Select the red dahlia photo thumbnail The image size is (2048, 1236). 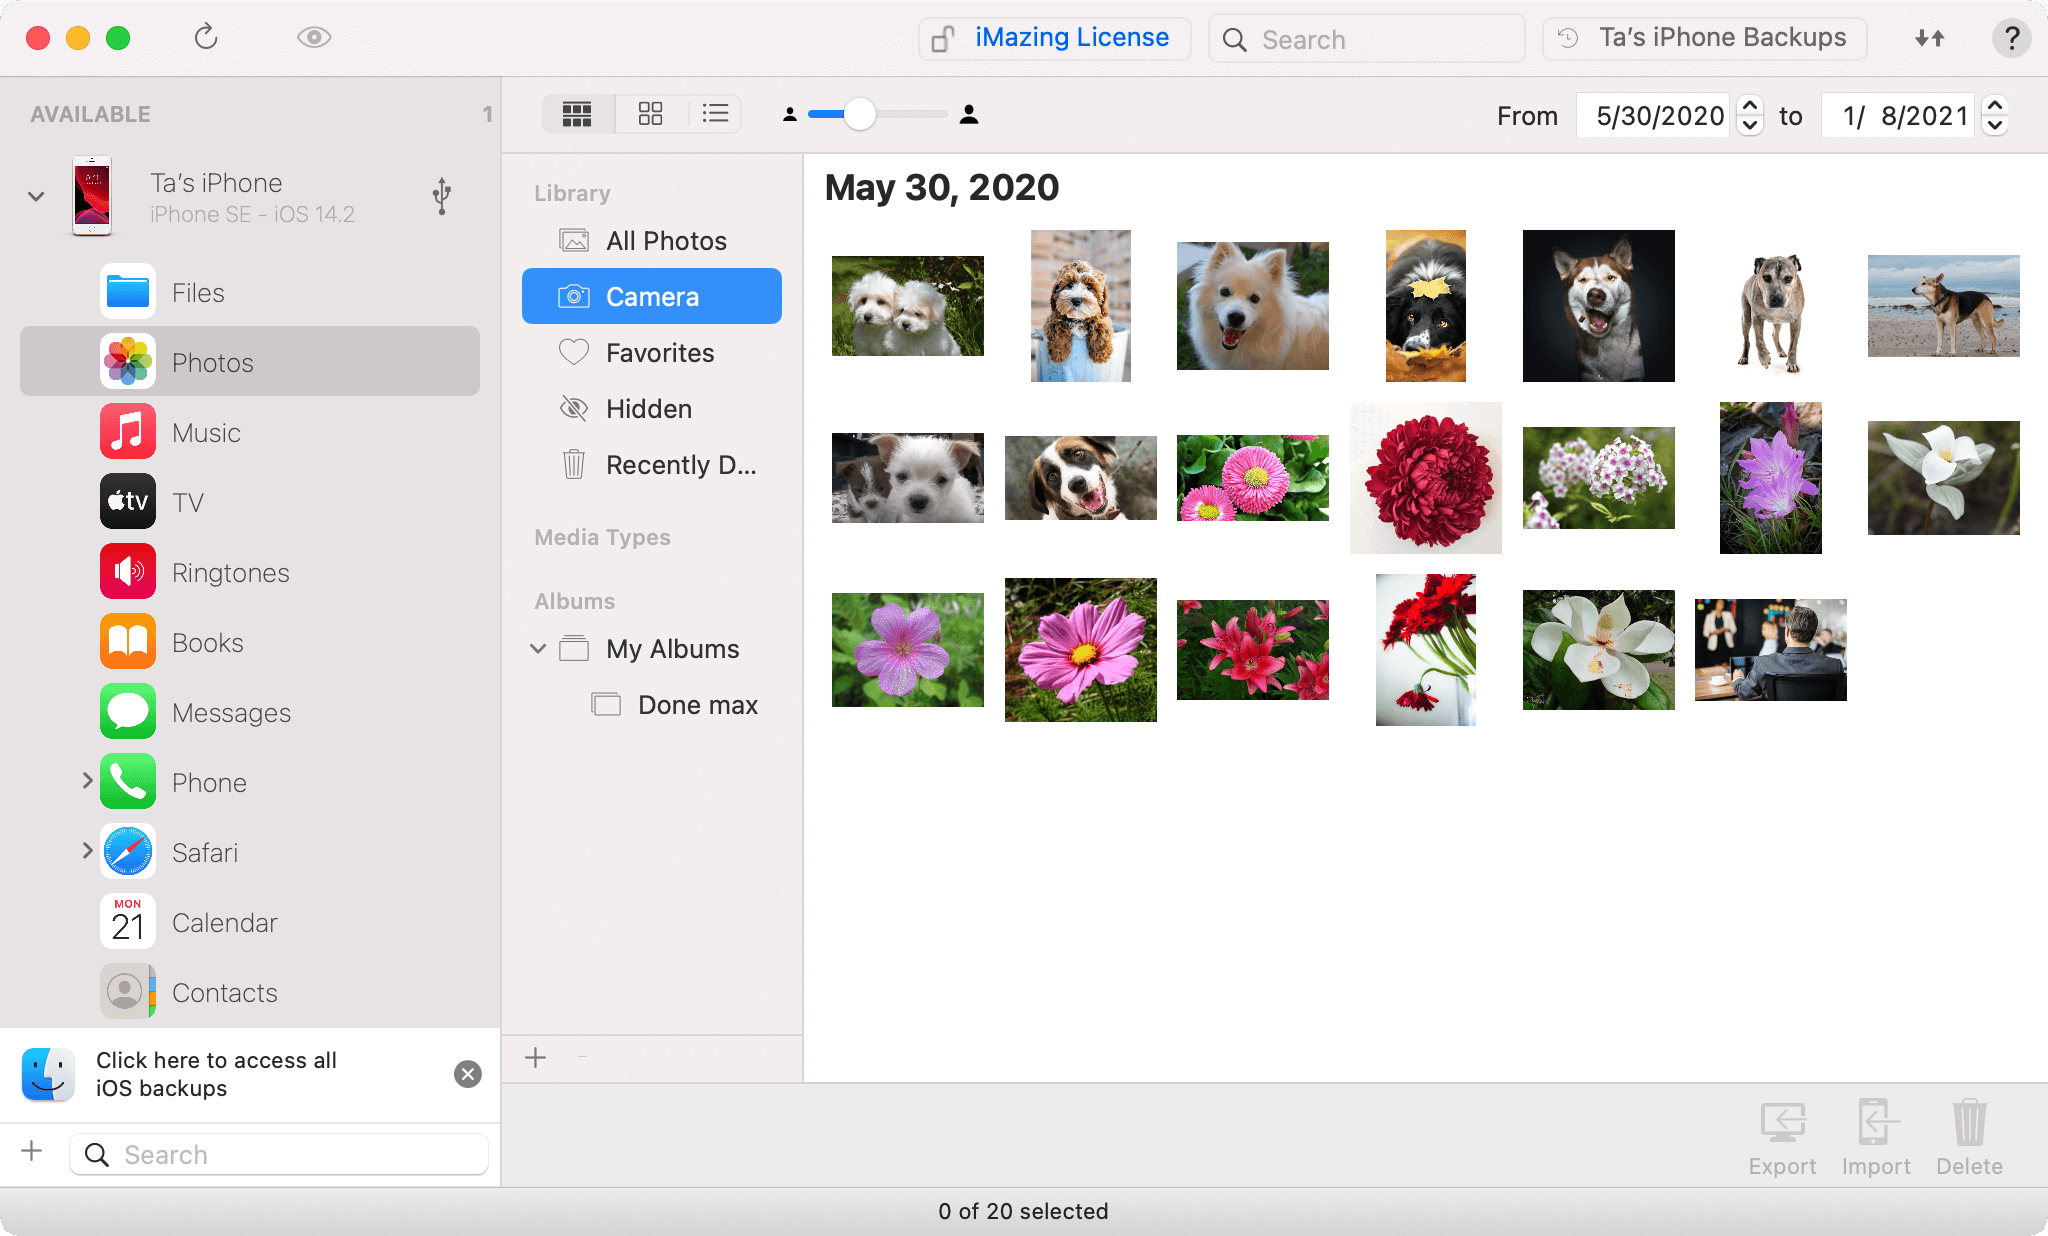coord(1425,477)
